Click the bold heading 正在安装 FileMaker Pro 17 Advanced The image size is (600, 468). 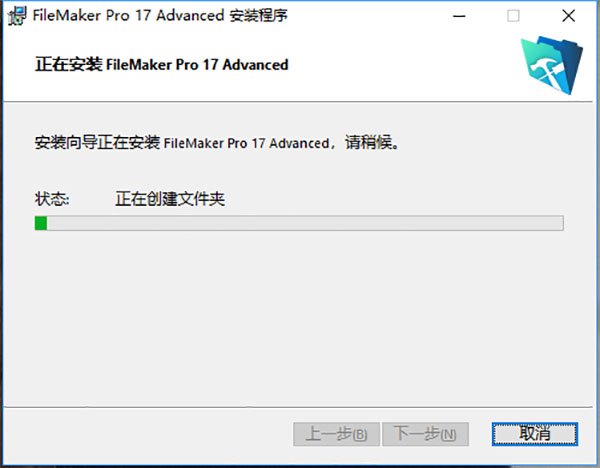(161, 64)
